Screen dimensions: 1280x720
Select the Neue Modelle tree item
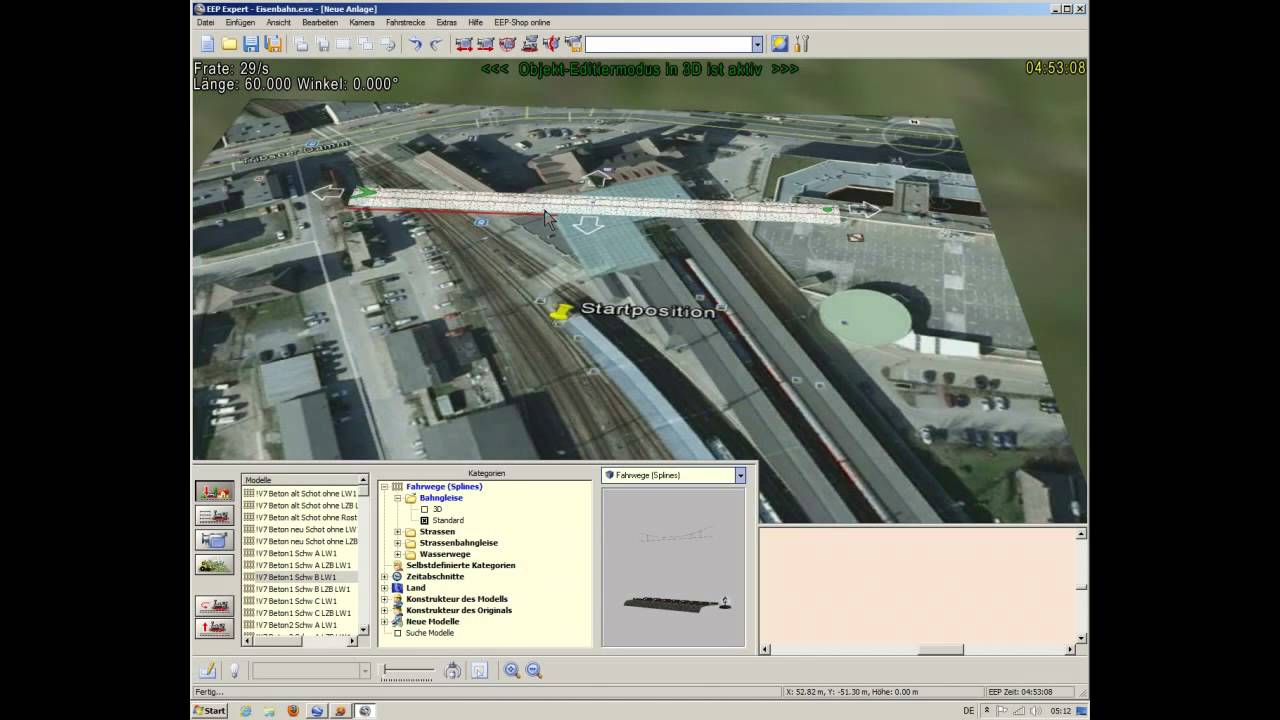pos(432,622)
